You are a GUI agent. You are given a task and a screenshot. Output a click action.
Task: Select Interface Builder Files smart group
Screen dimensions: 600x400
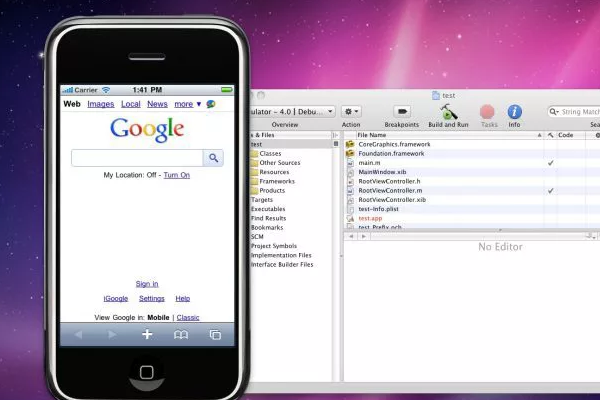(x=282, y=264)
